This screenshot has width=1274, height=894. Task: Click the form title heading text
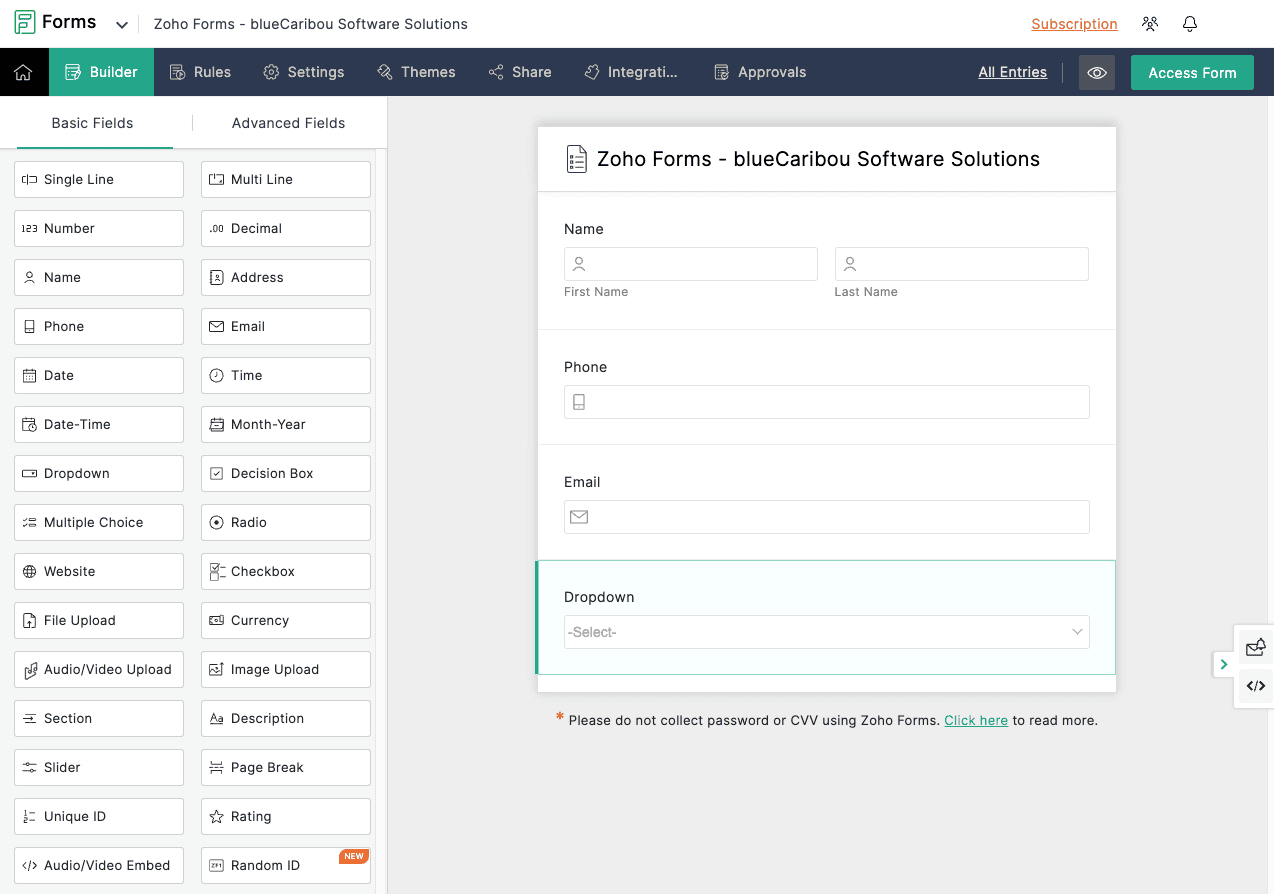[x=818, y=159]
